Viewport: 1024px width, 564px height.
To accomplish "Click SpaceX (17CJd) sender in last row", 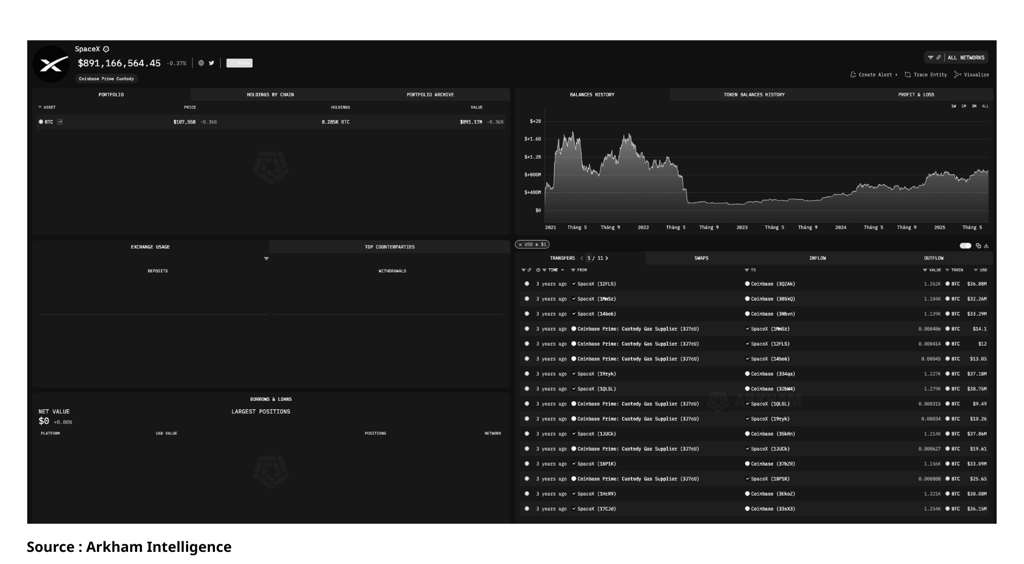I will (596, 509).
